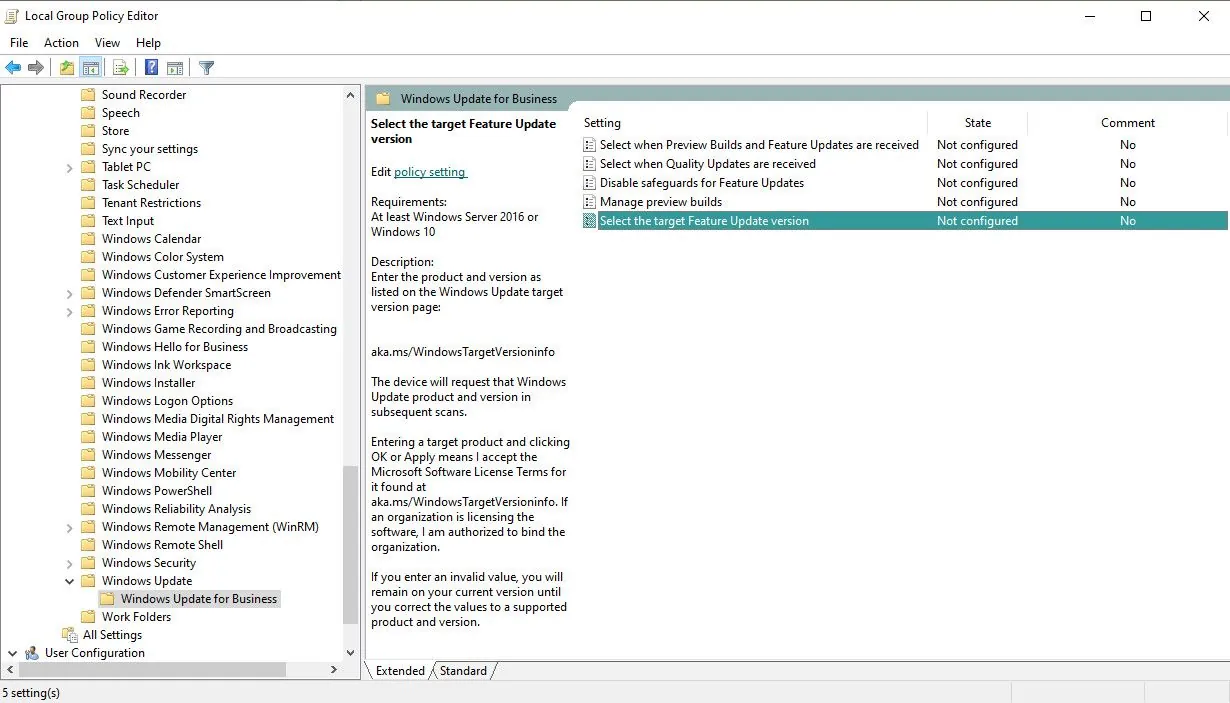Expand the Tablet PC tree node
This screenshot has width=1230, height=703.
[x=69, y=166]
